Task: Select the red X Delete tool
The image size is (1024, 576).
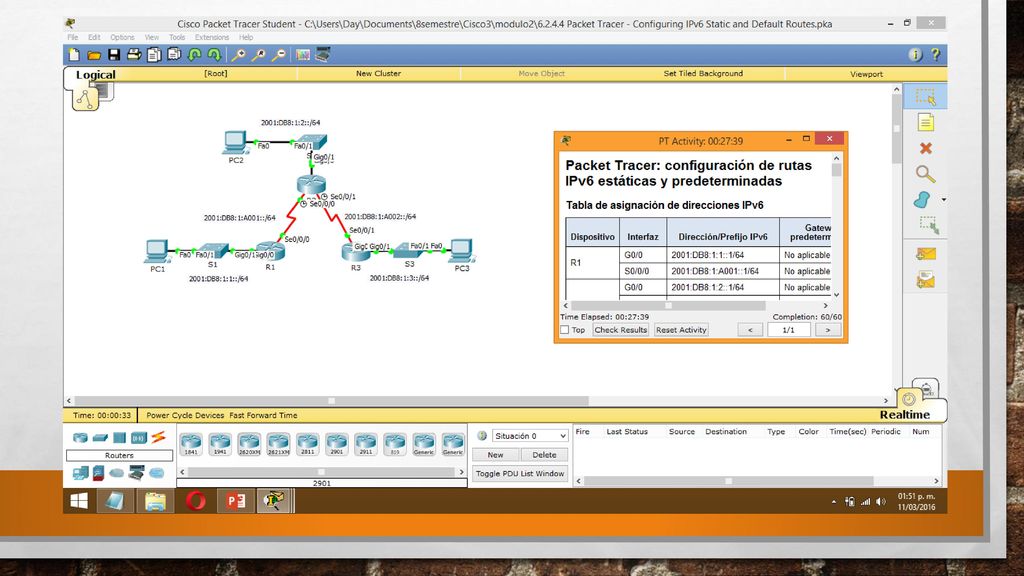Action: (x=925, y=148)
